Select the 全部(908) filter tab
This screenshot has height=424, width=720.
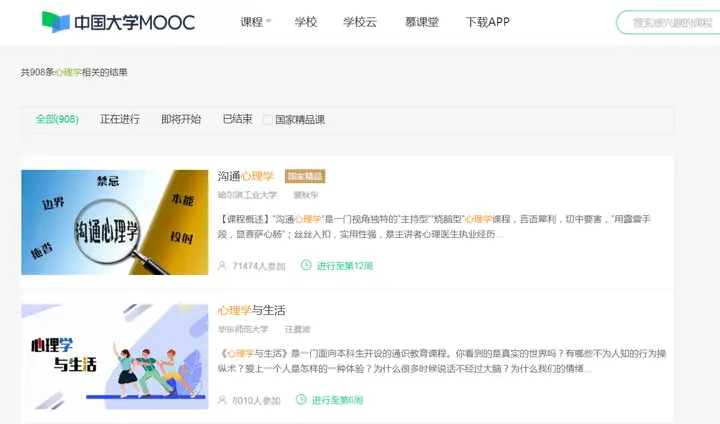57,119
